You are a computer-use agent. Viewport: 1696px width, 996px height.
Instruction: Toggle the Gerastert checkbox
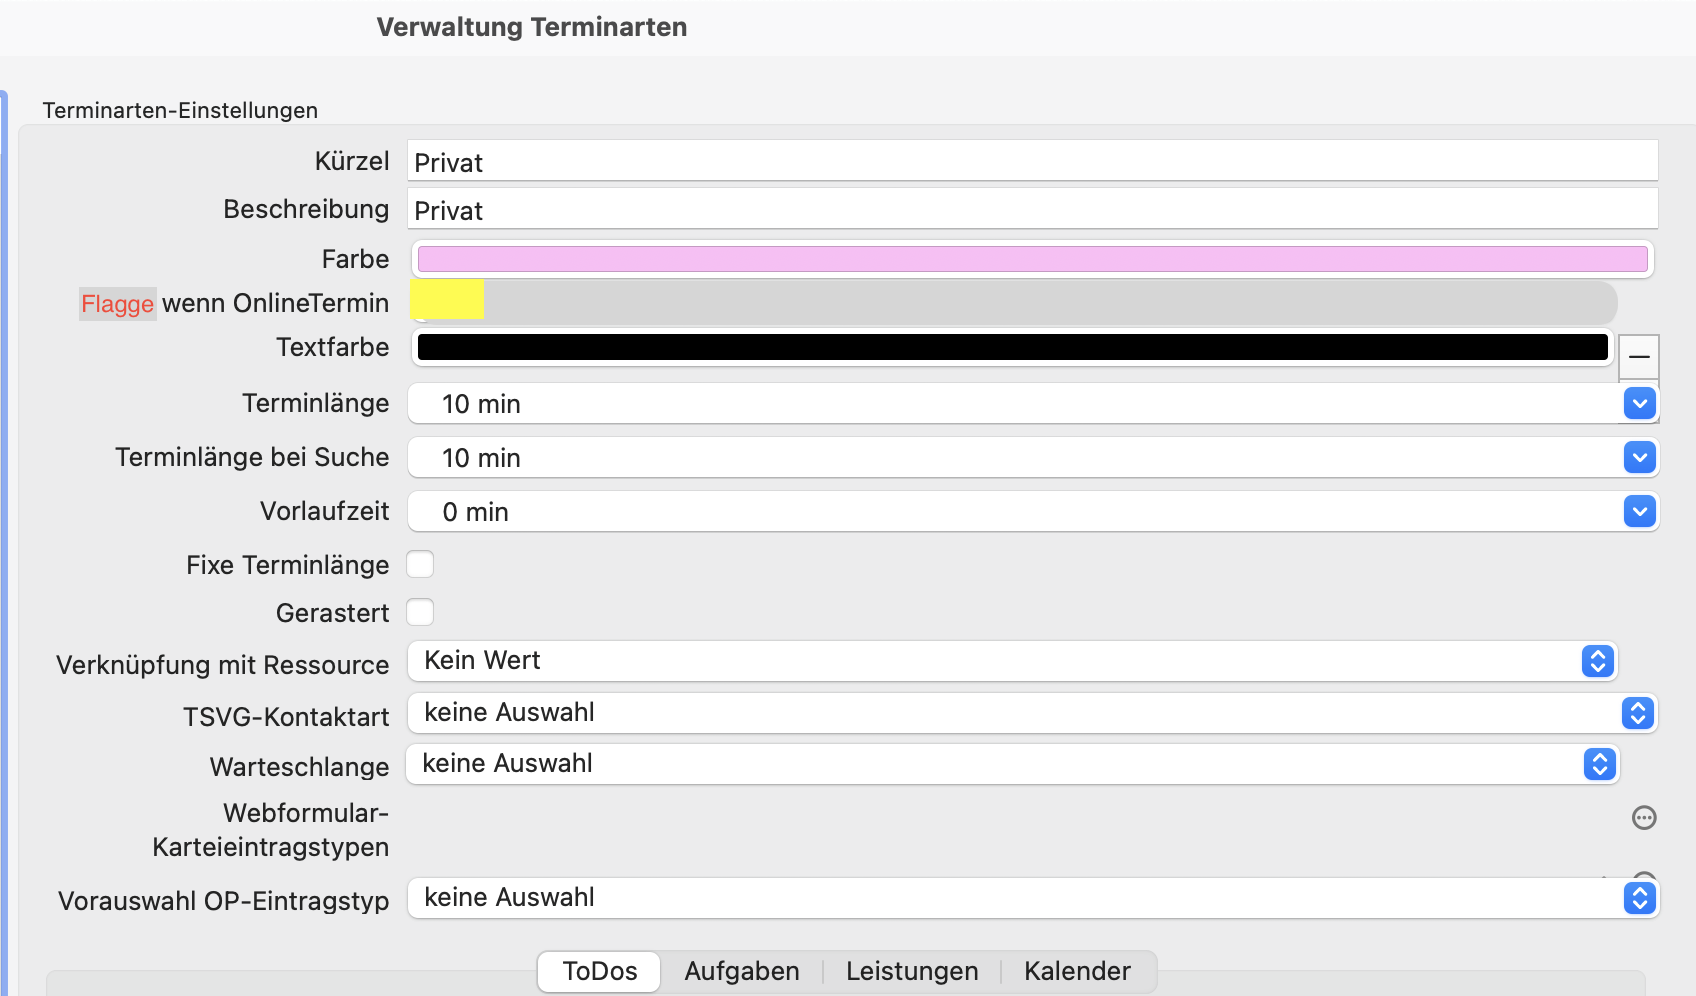coord(420,612)
